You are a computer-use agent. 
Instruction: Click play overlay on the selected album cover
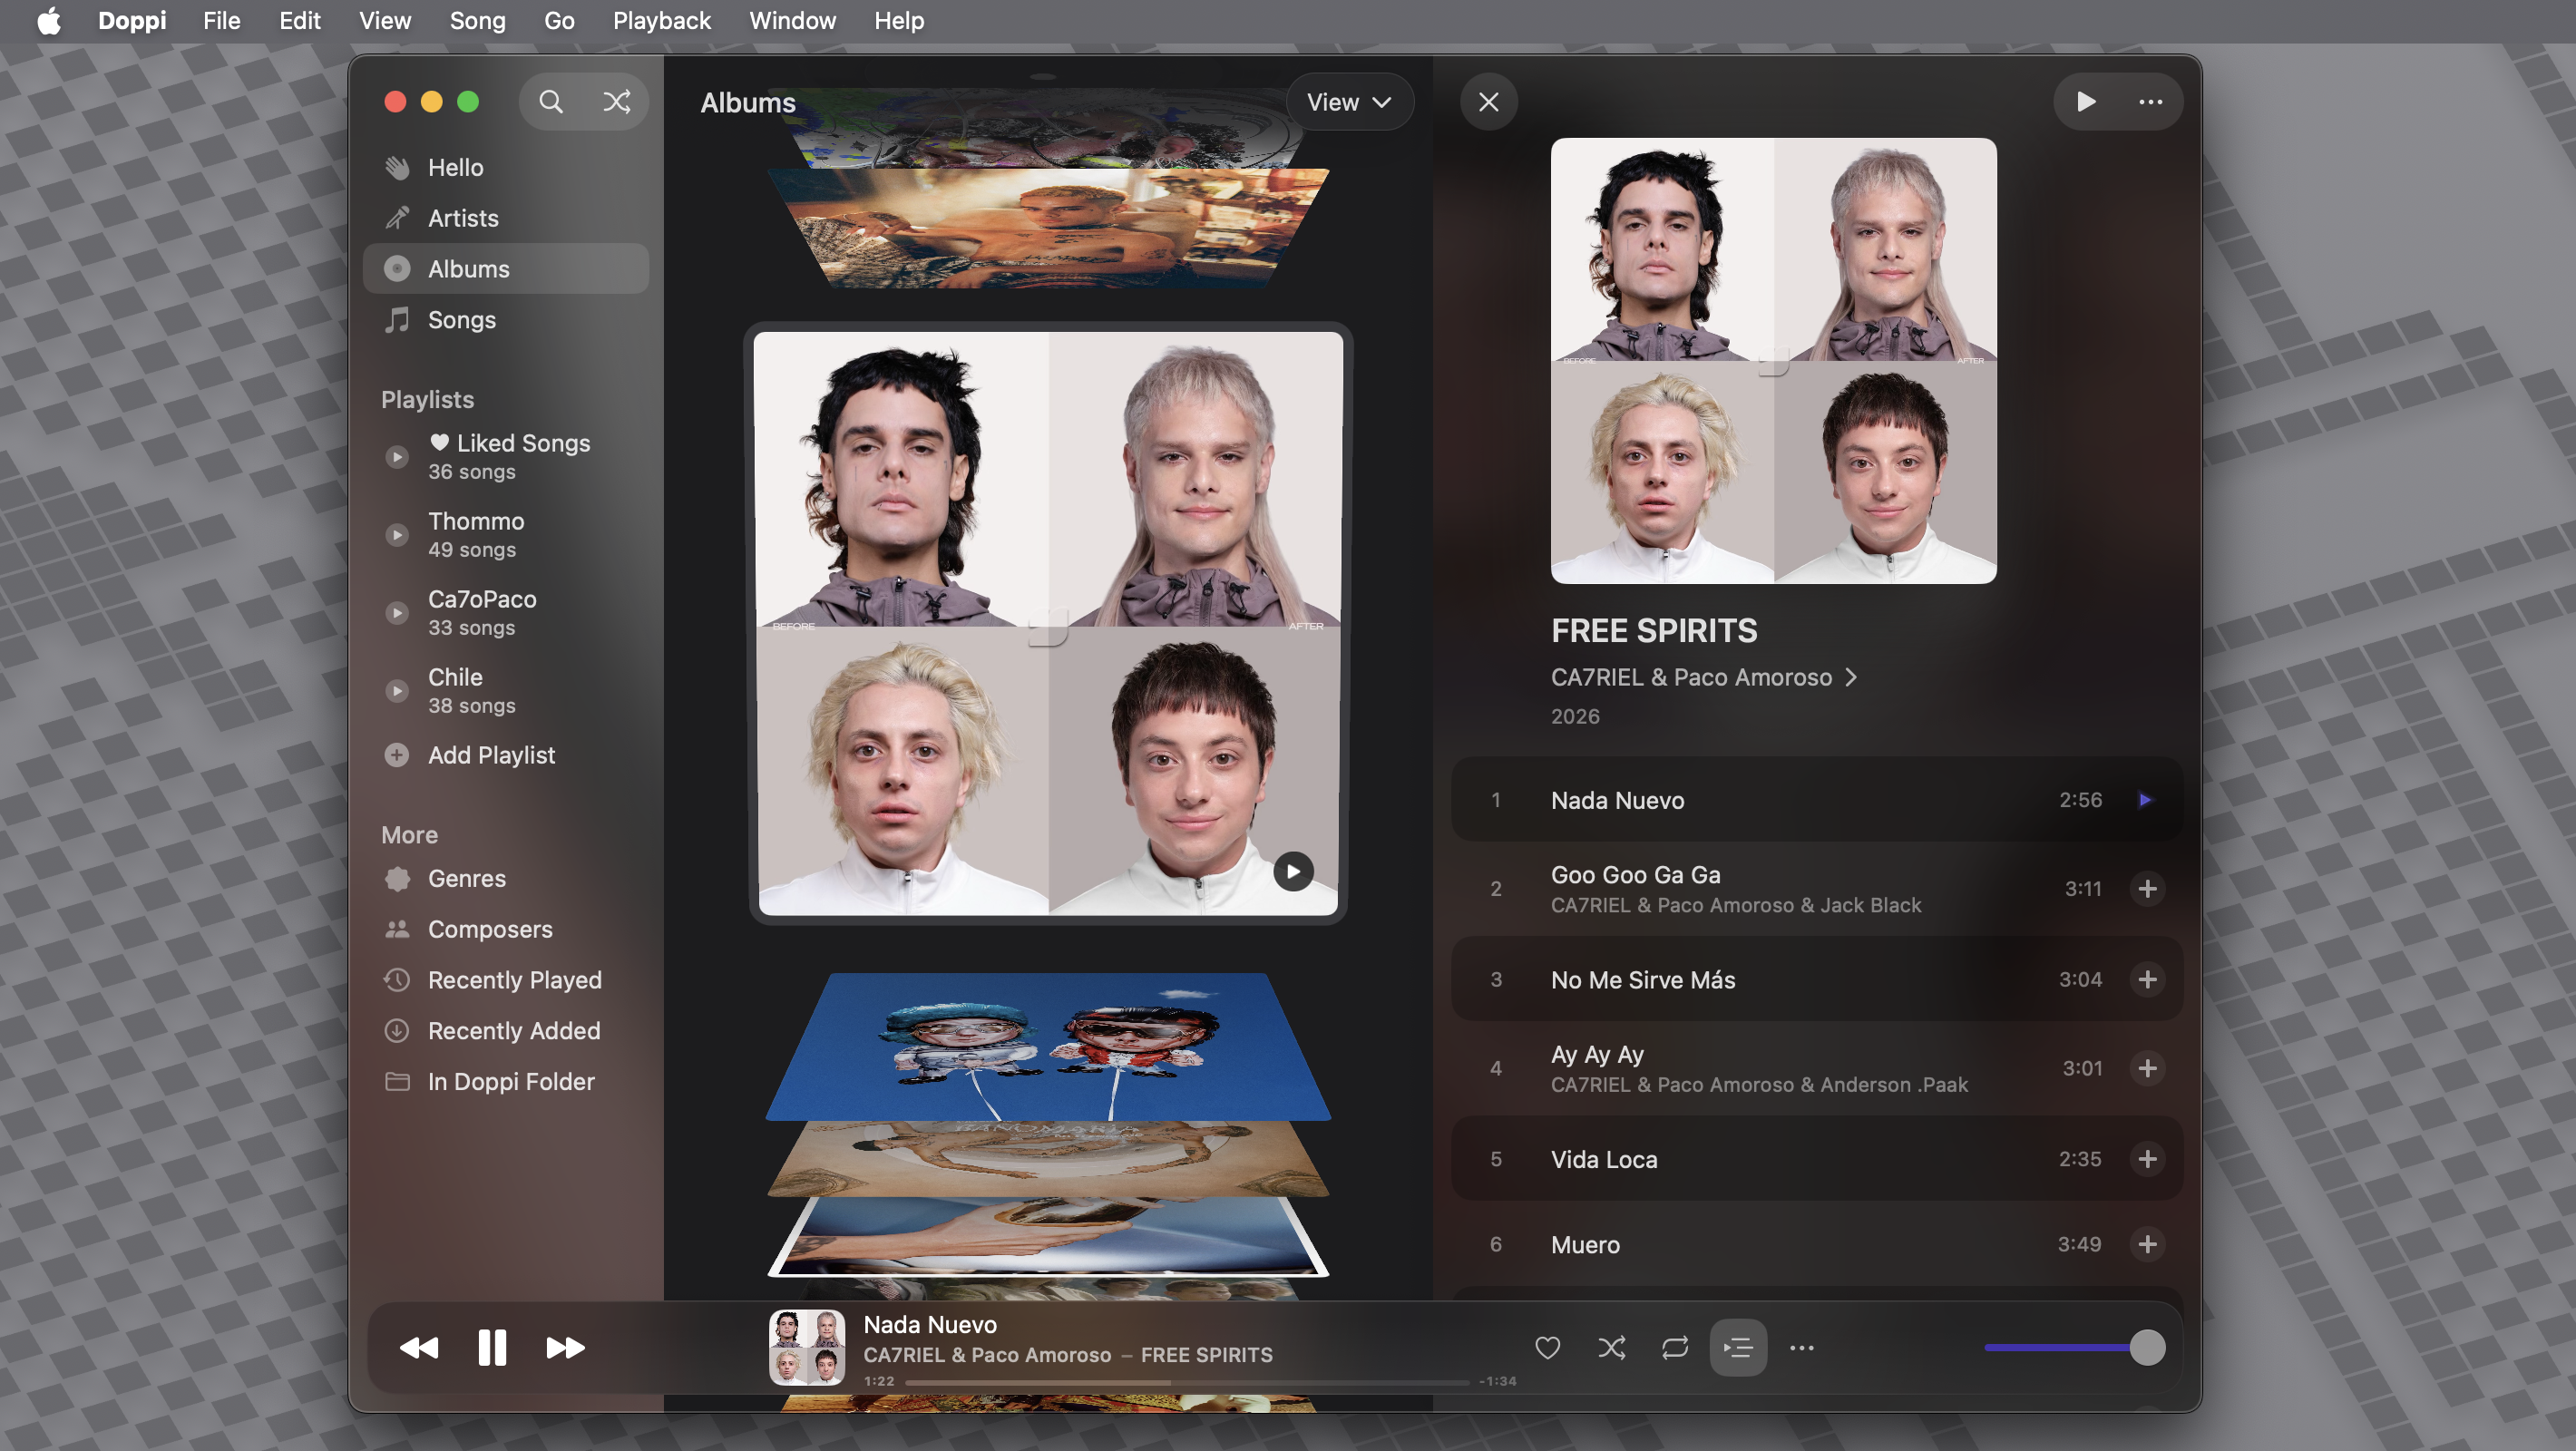[x=1293, y=872]
